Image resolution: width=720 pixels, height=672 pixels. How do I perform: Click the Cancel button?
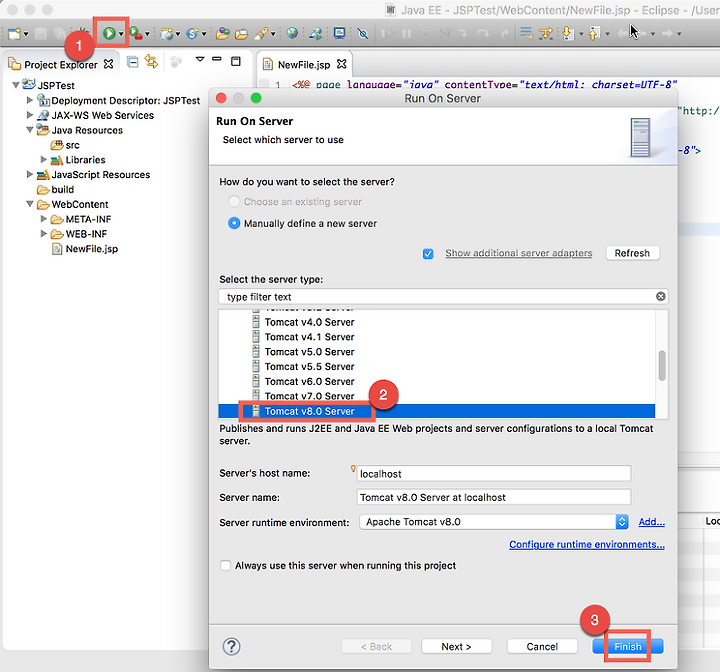pyautogui.click(x=542, y=646)
